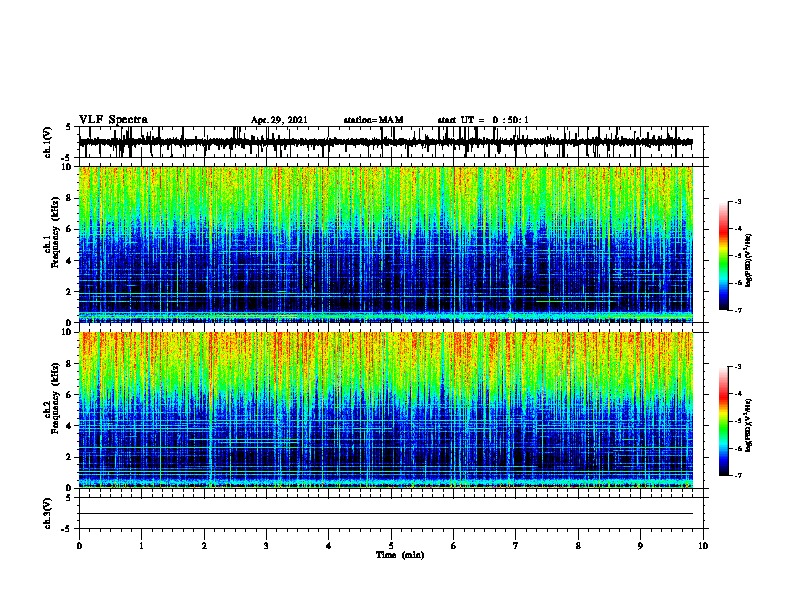Click the ch.1 color scale bar
792x612 pixels.
click(724, 256)
